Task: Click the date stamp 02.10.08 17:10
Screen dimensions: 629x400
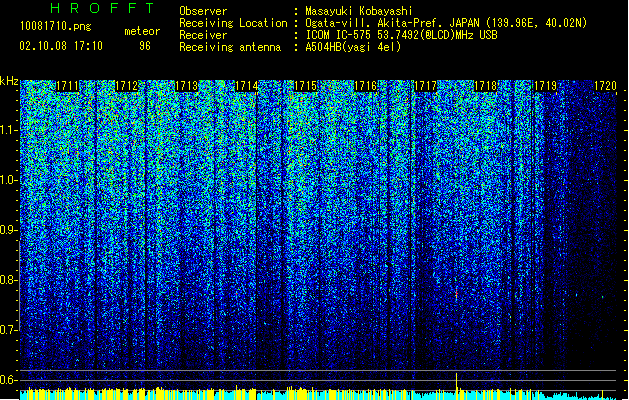Action: pyautogui.click(x=61, y=46)
